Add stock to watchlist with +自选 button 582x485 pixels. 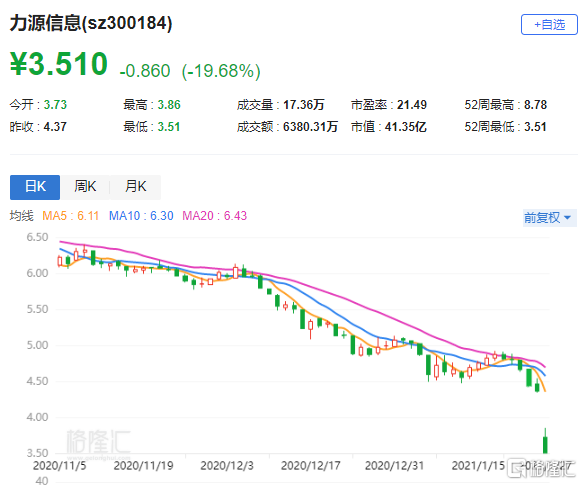549,24
